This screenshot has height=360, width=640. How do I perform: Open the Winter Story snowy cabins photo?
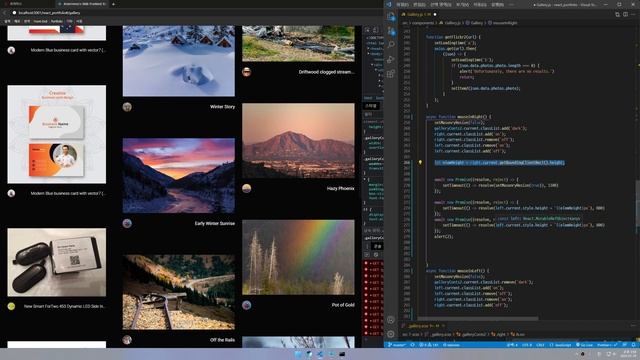click(x=179, y=61)
